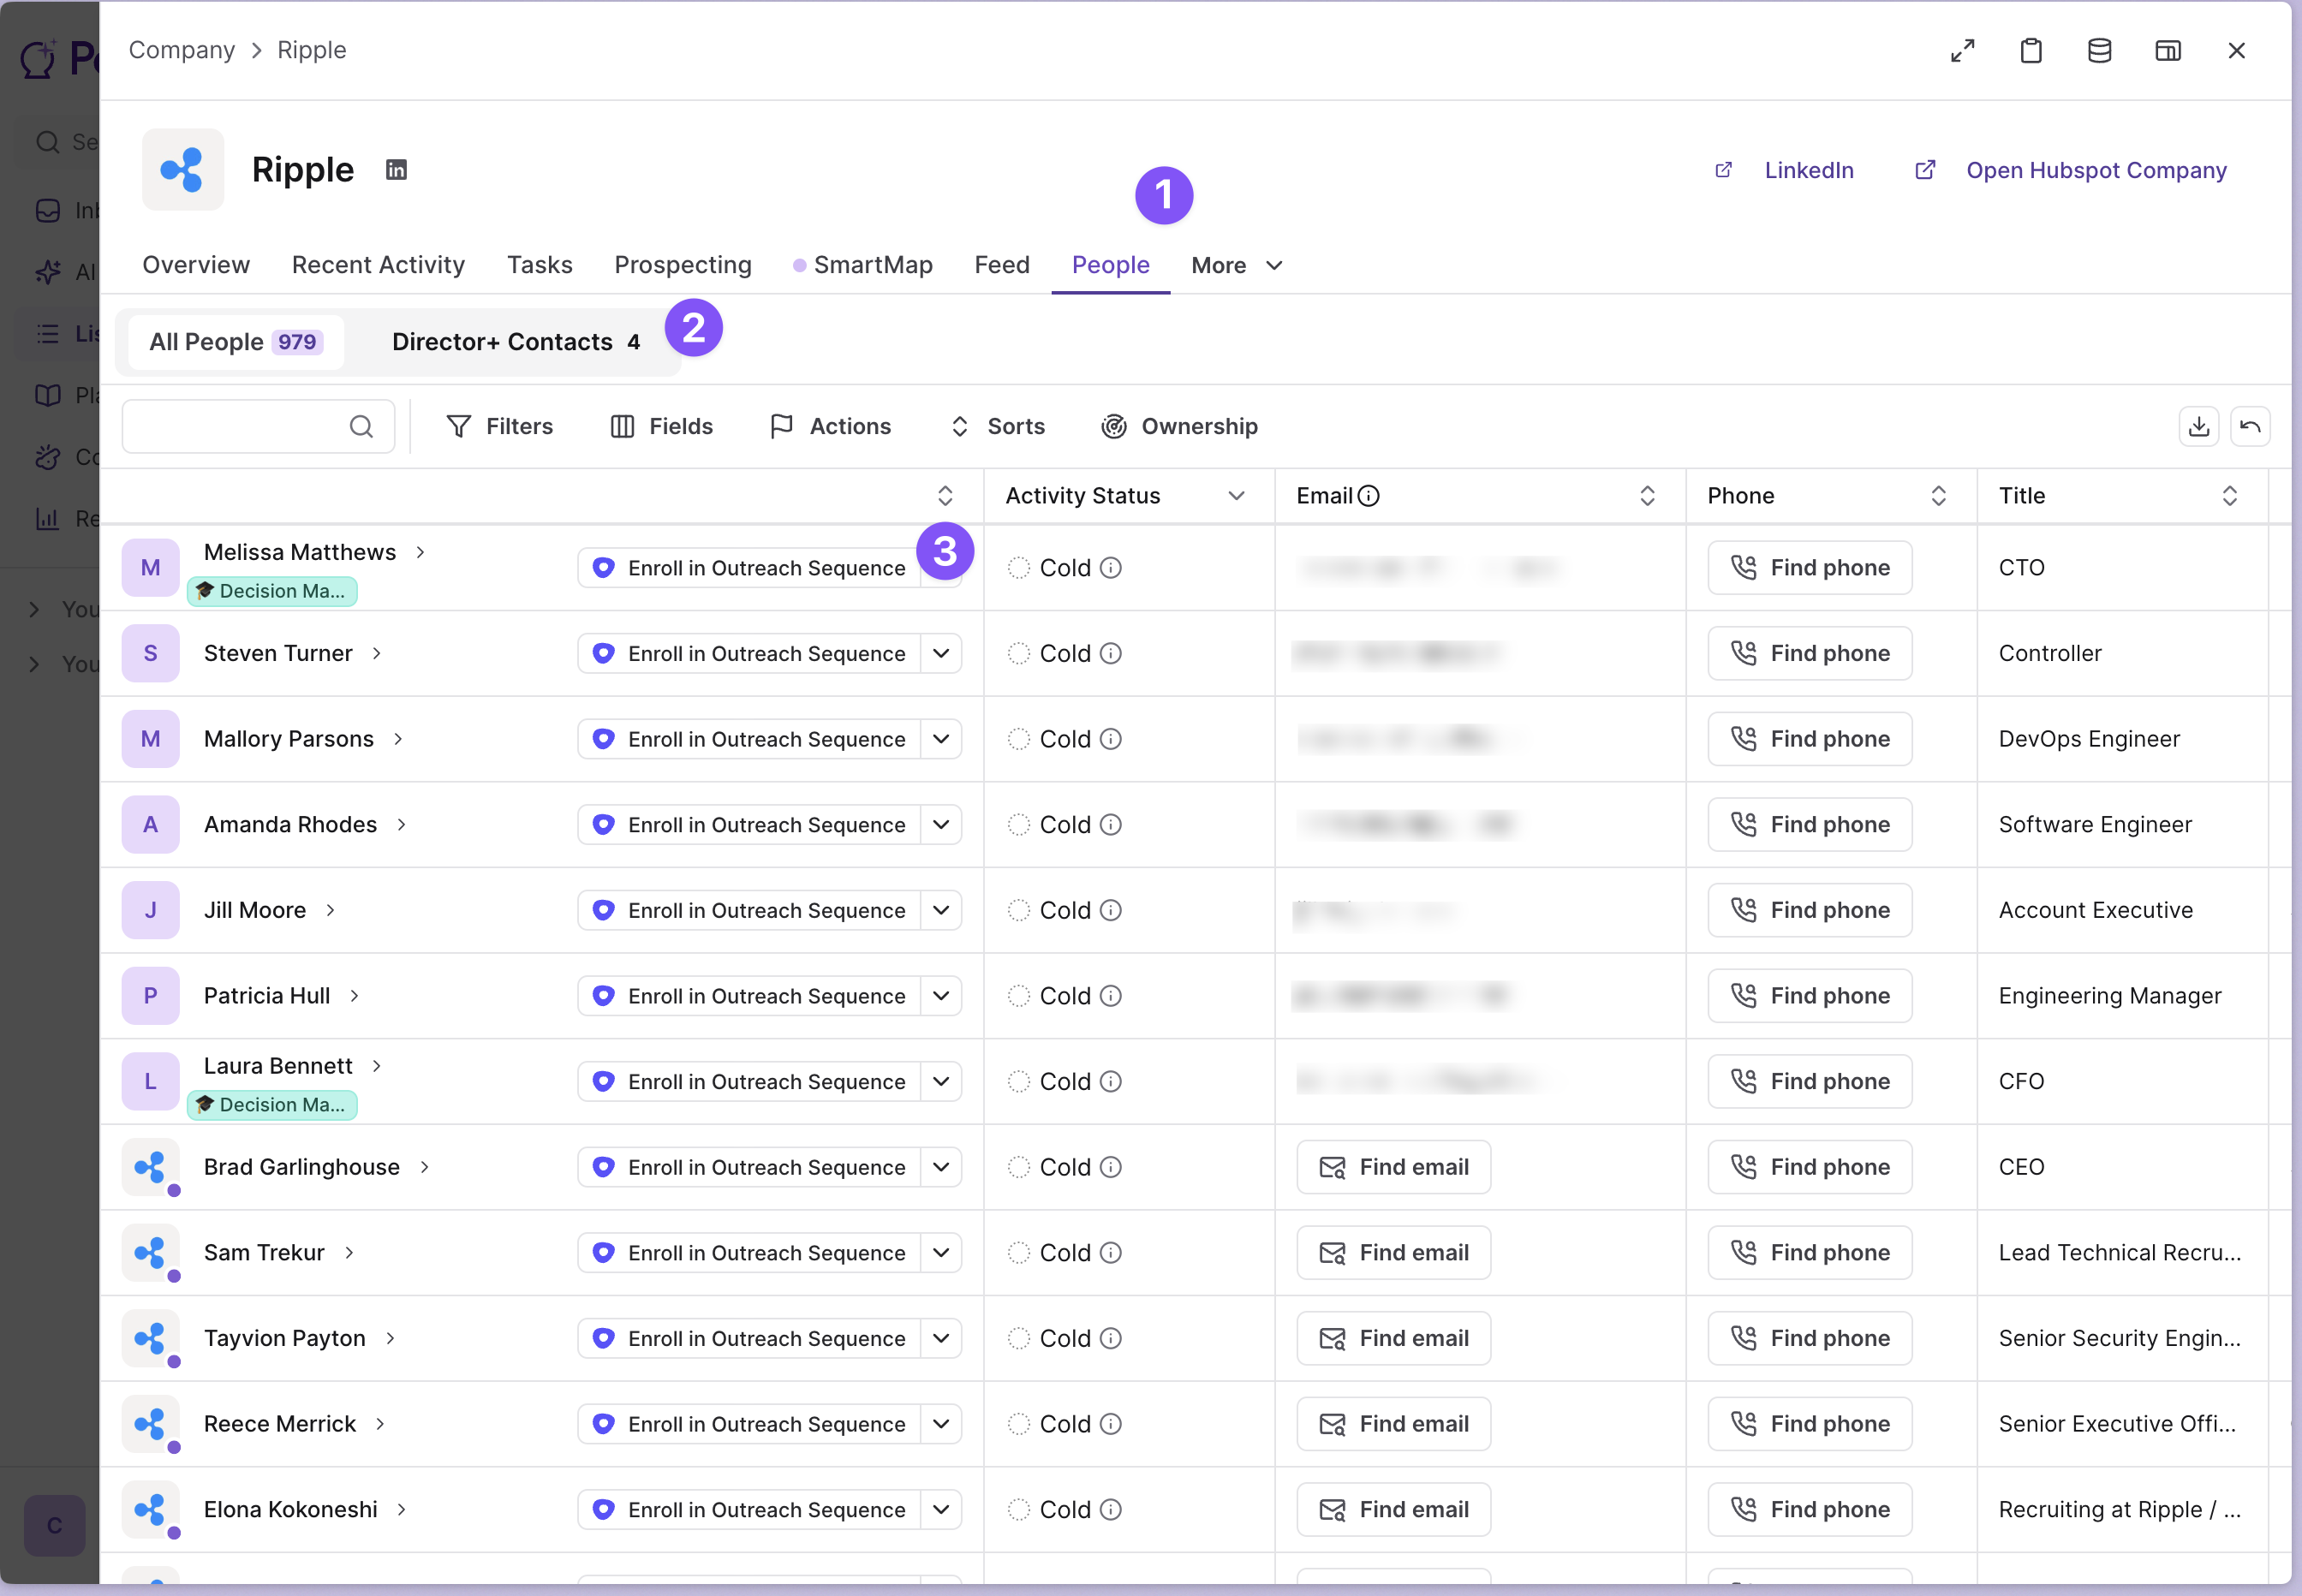The image size is (2302, 1596).
Task: Click inside the people search field
Action: (235, 427)
